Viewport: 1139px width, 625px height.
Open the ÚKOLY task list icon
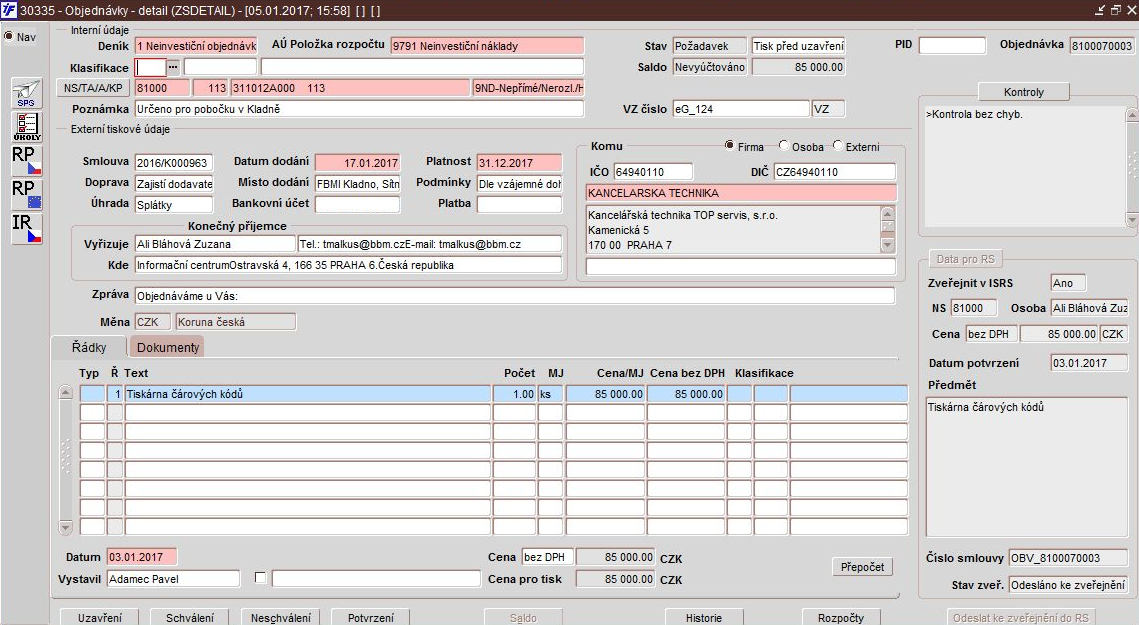(26, 126)
